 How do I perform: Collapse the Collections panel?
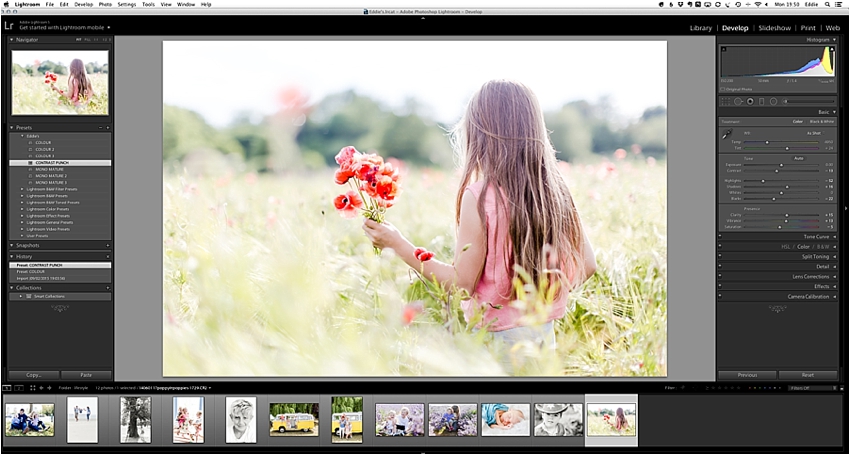coord(11,288)
